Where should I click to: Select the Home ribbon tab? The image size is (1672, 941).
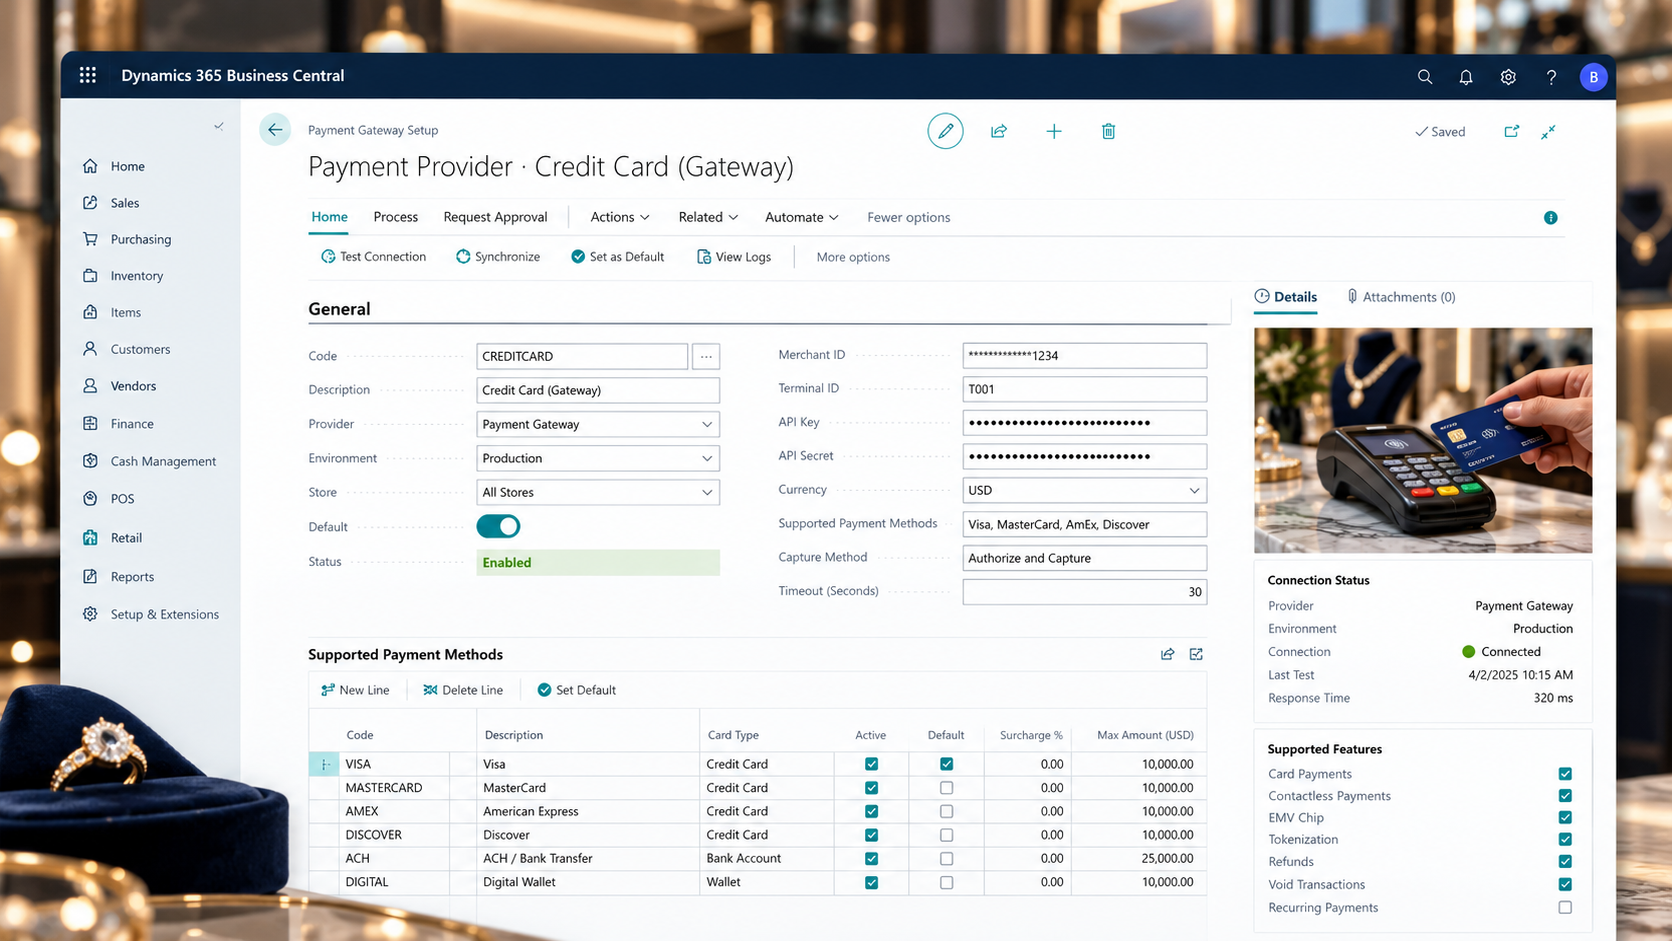(329, 217)
